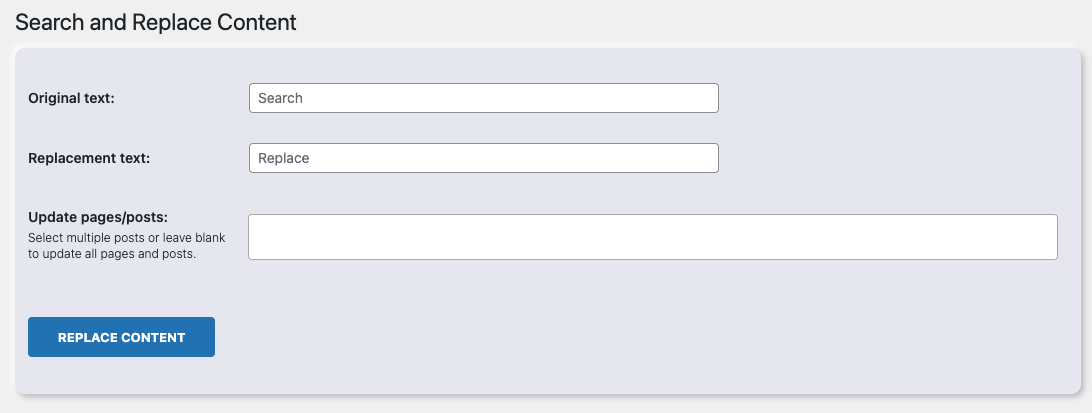Screen dimensions: 1092x413
Task: Click the Original text search field
Action: click(x=483, y=98)
